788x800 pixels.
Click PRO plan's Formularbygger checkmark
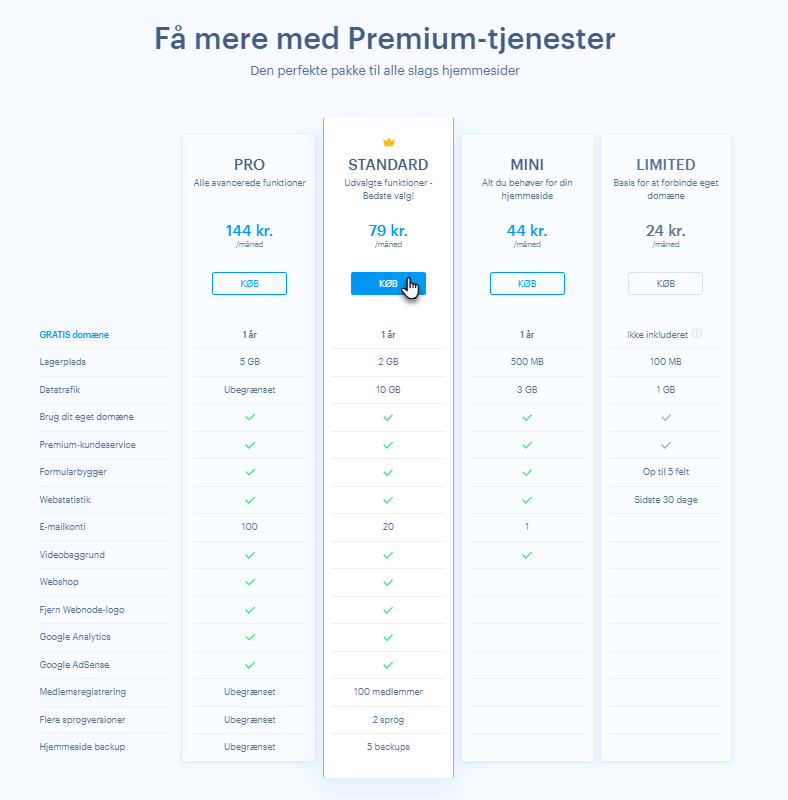pyautogui.click(x=249, y=471)
